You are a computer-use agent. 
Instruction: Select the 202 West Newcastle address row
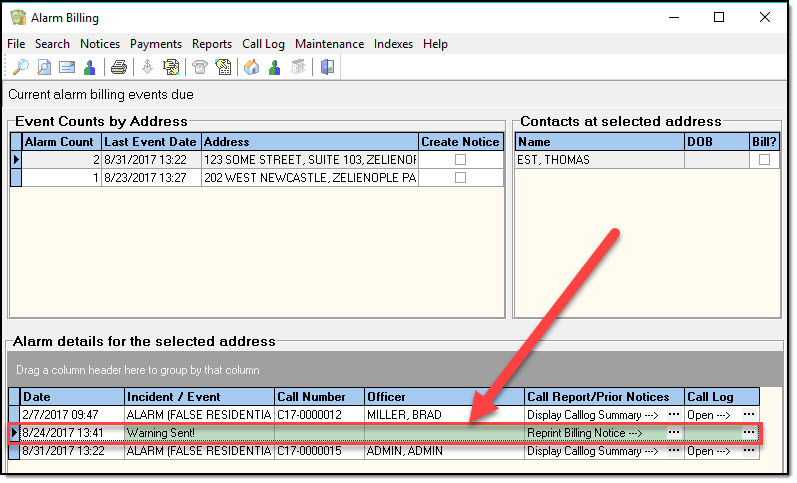[x=310, y=178]
